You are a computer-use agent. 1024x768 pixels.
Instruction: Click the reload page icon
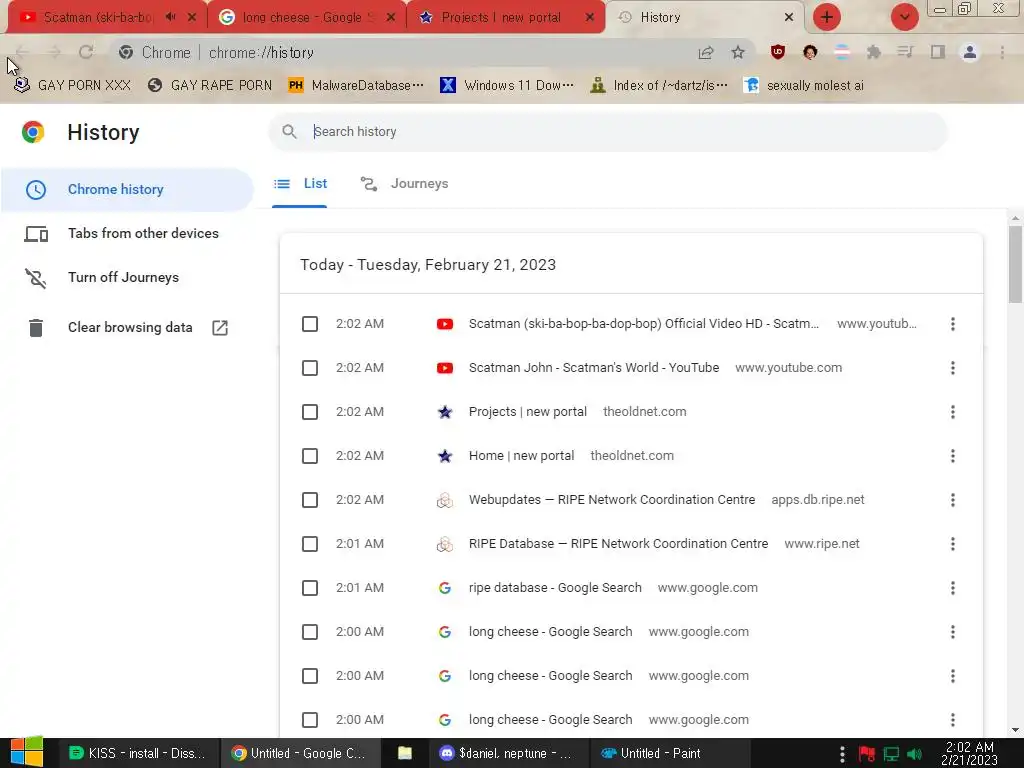click(x=86, y=52)
